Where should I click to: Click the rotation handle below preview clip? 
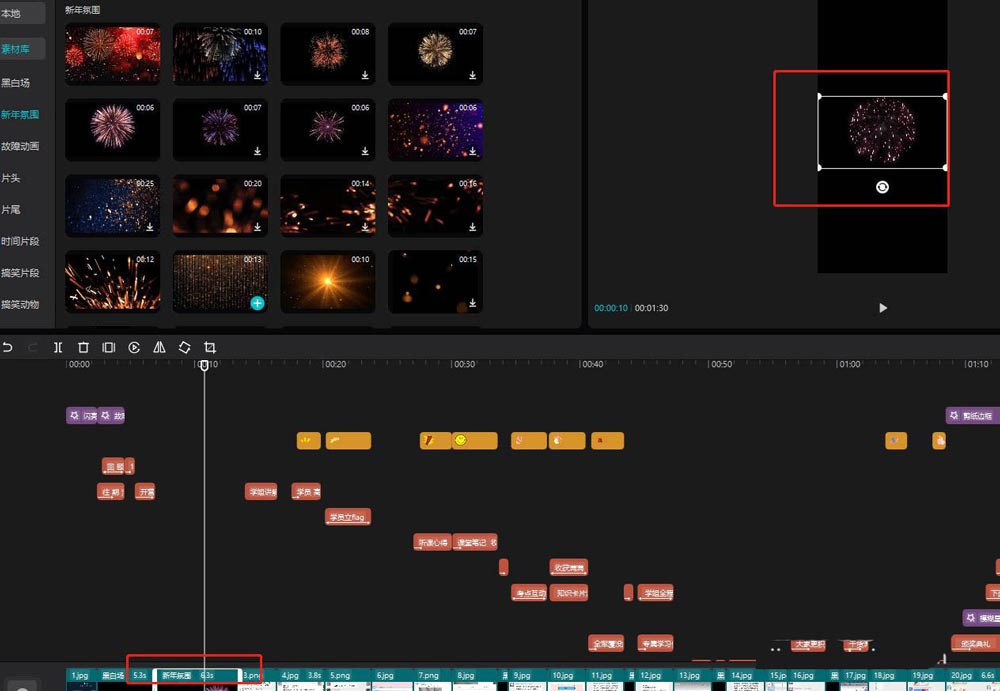tap(882, 187)
